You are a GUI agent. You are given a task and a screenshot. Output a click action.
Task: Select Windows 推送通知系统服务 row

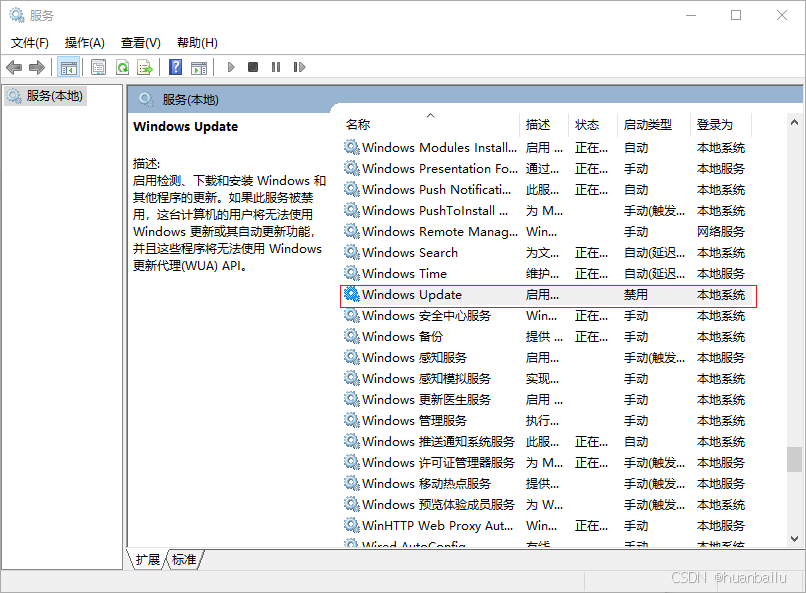click(x=548, y=441)
